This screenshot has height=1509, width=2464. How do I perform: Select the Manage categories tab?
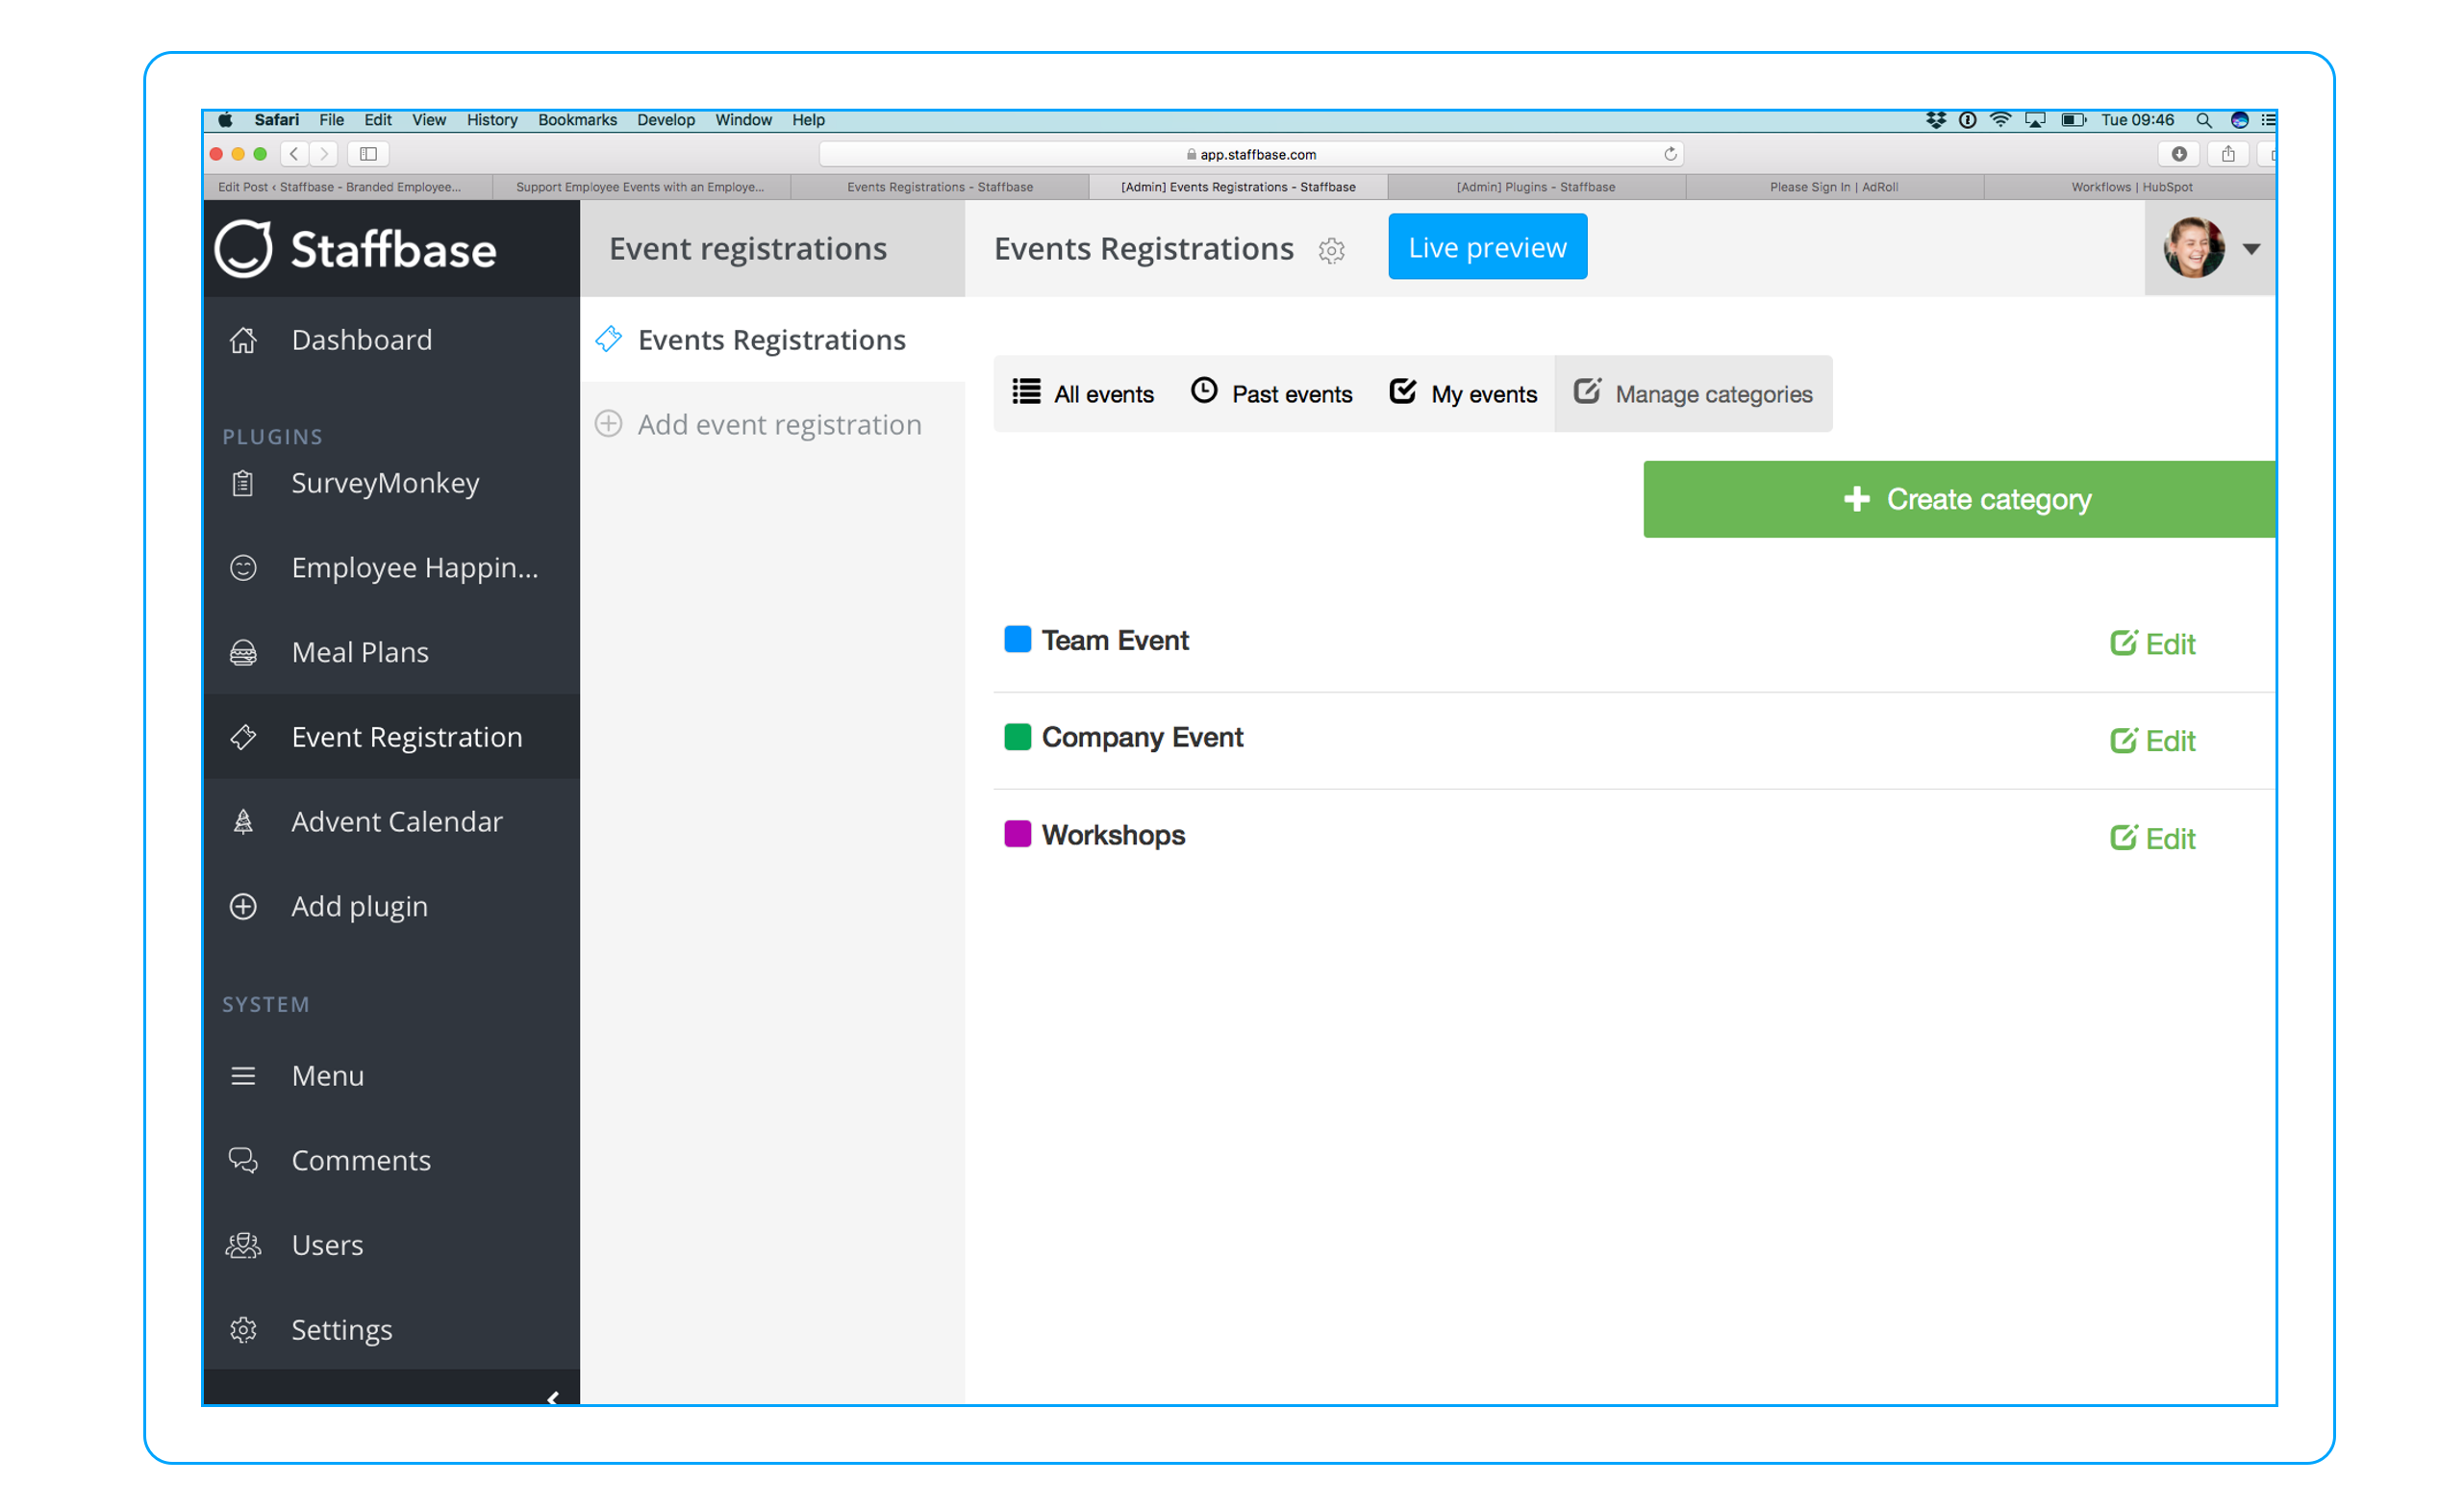(x=1693, y=394)
